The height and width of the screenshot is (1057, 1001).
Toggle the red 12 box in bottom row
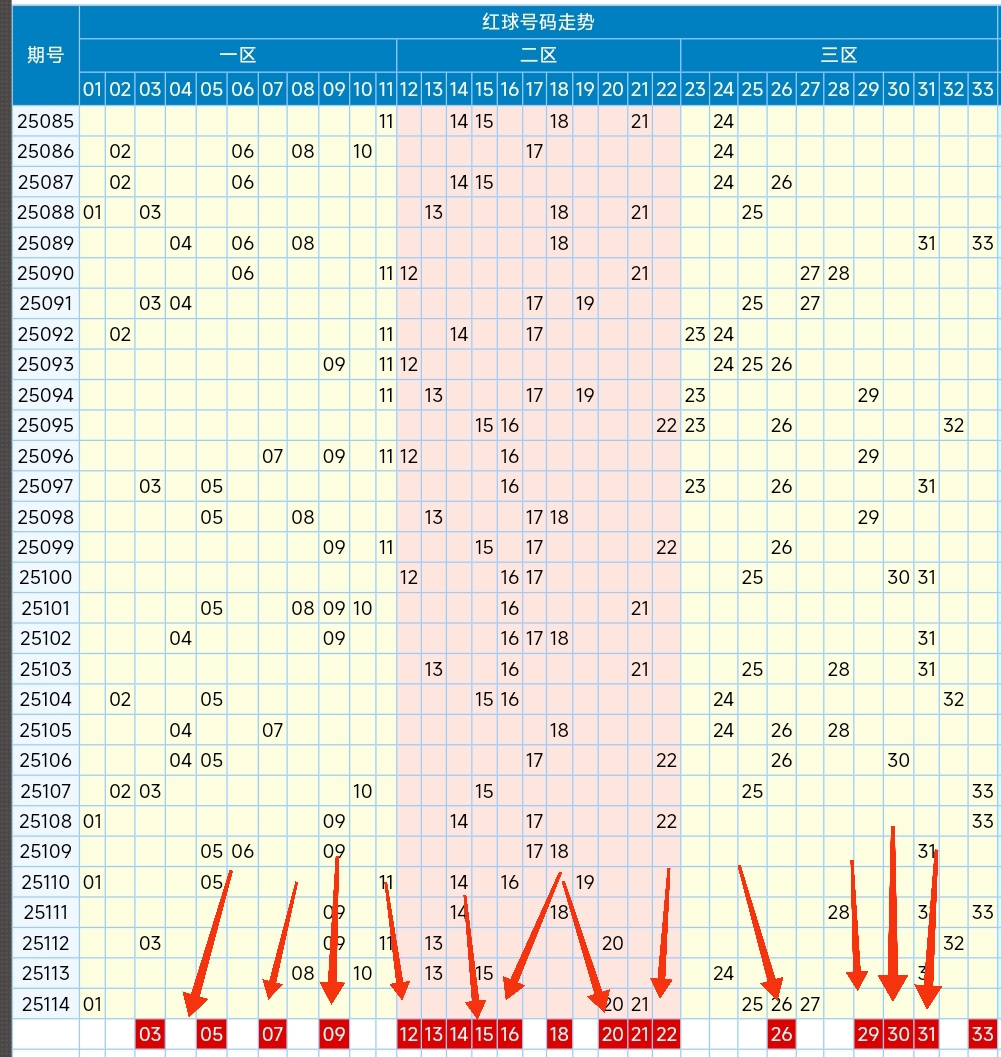[408, 1033]
